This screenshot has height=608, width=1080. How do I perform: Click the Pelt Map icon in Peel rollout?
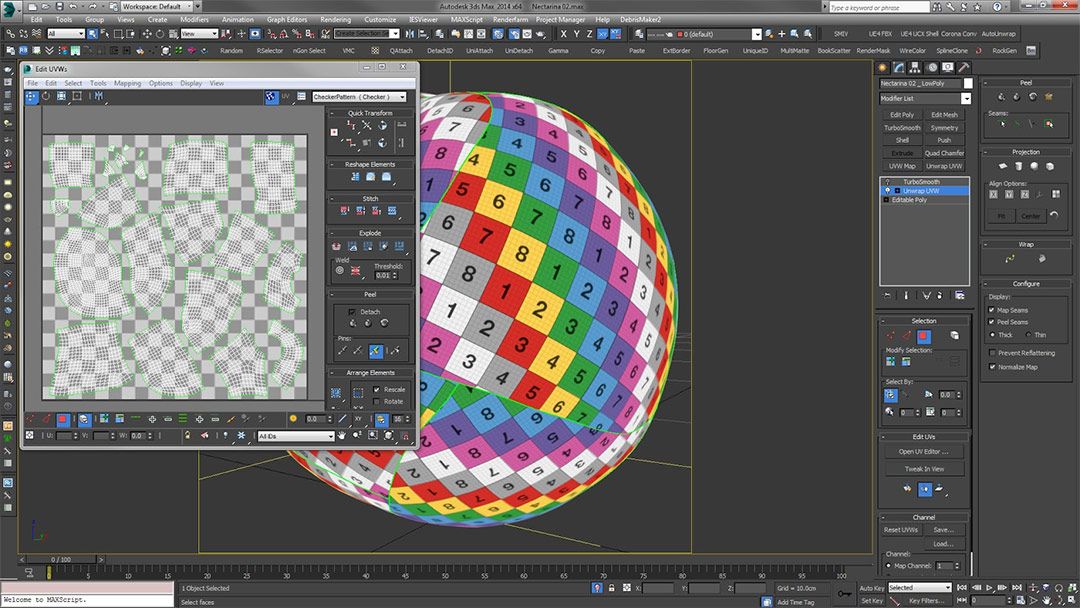(1049, 97)
